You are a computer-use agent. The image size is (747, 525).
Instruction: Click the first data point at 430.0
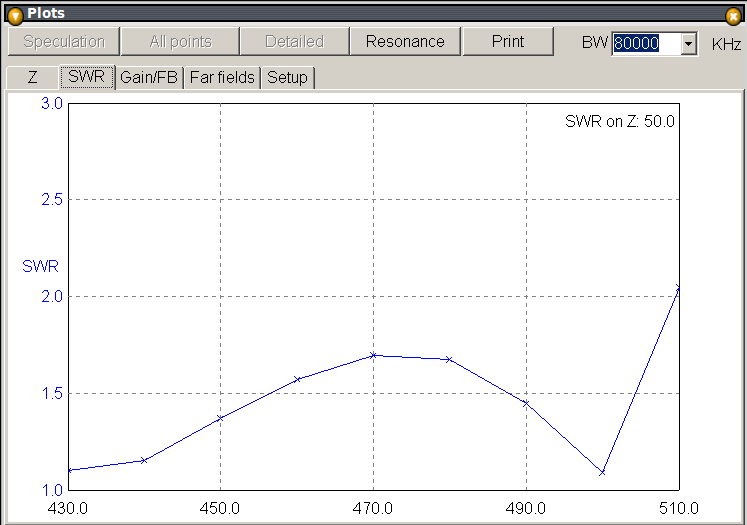click(68, 470)
